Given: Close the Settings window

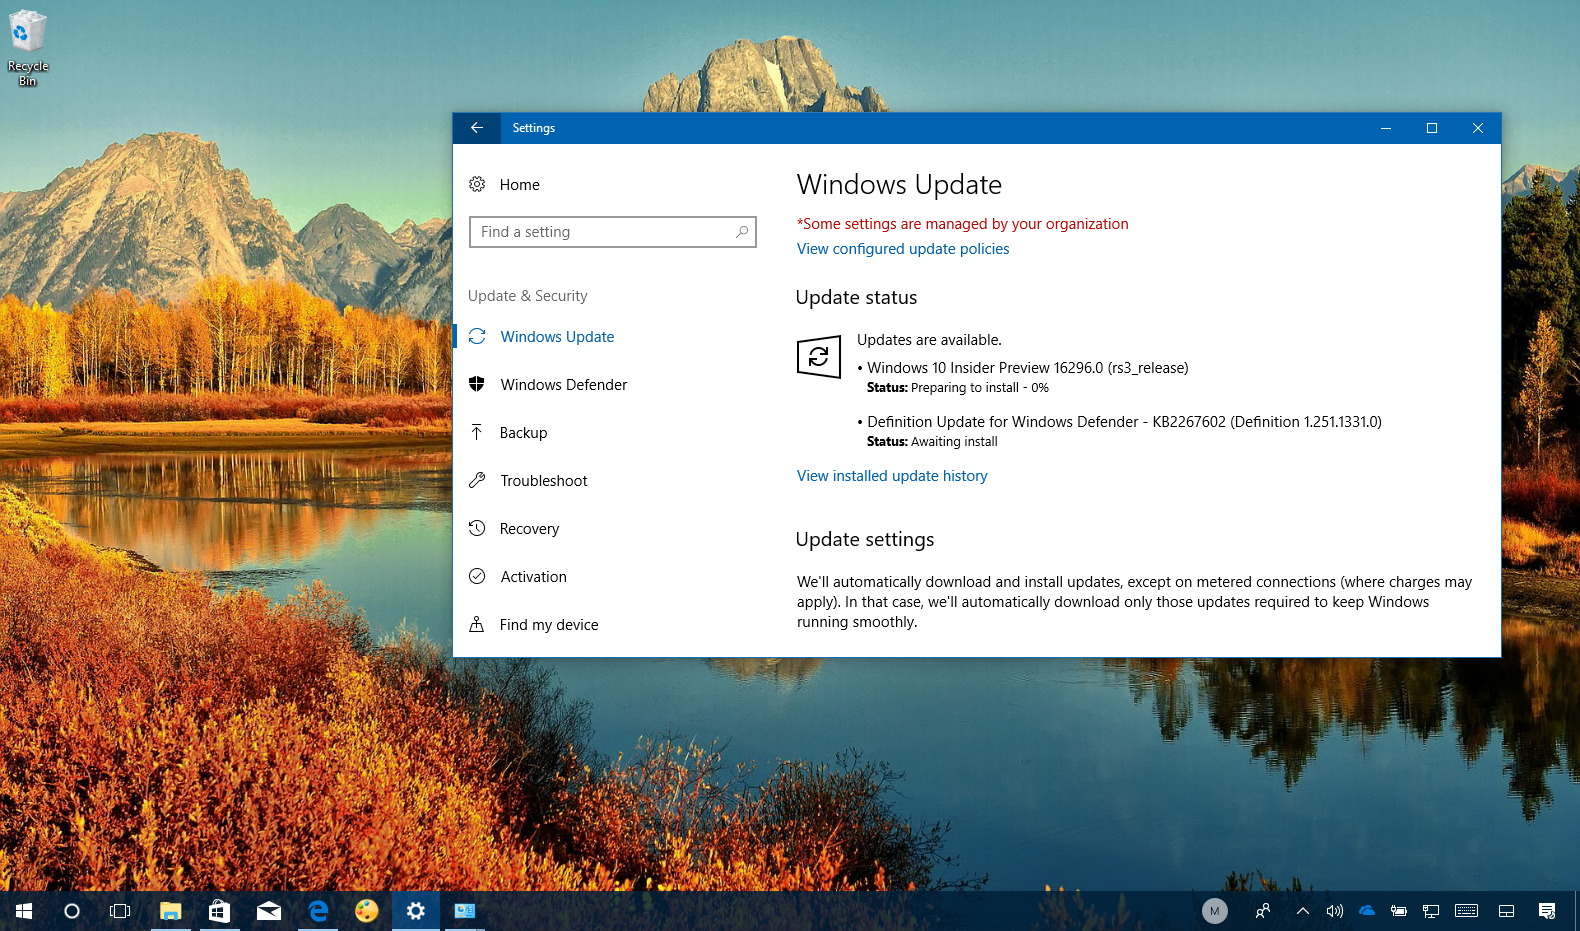Looking at the screenshot, I should [x=1478, y=128].
